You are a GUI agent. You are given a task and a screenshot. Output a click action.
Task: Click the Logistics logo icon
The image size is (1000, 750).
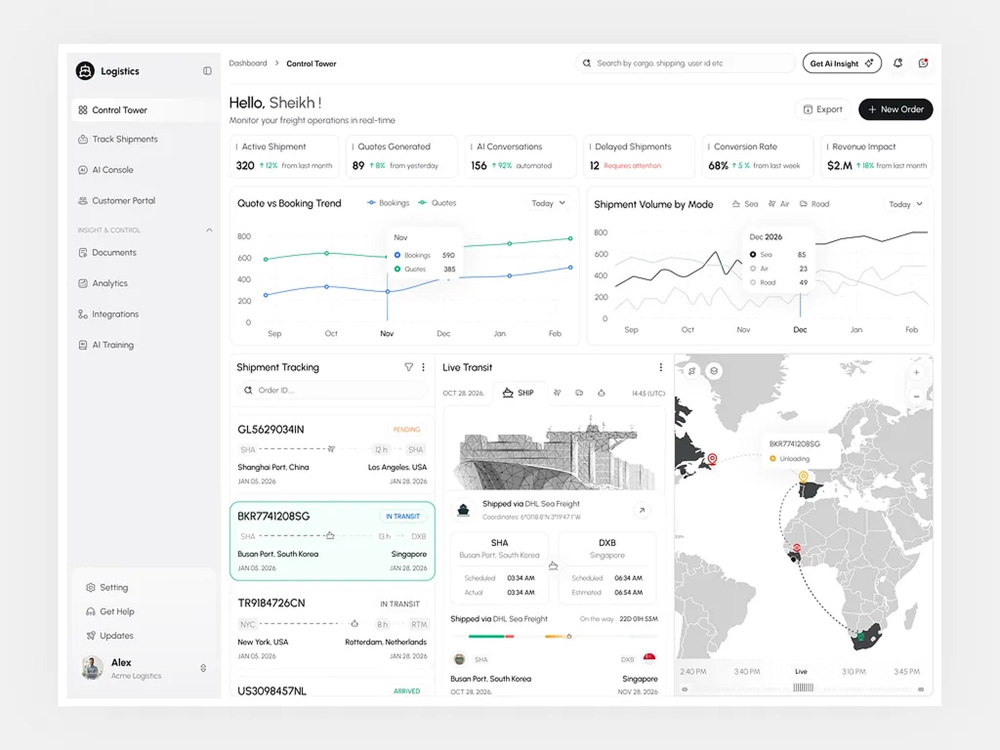click(x=85, y=71)
